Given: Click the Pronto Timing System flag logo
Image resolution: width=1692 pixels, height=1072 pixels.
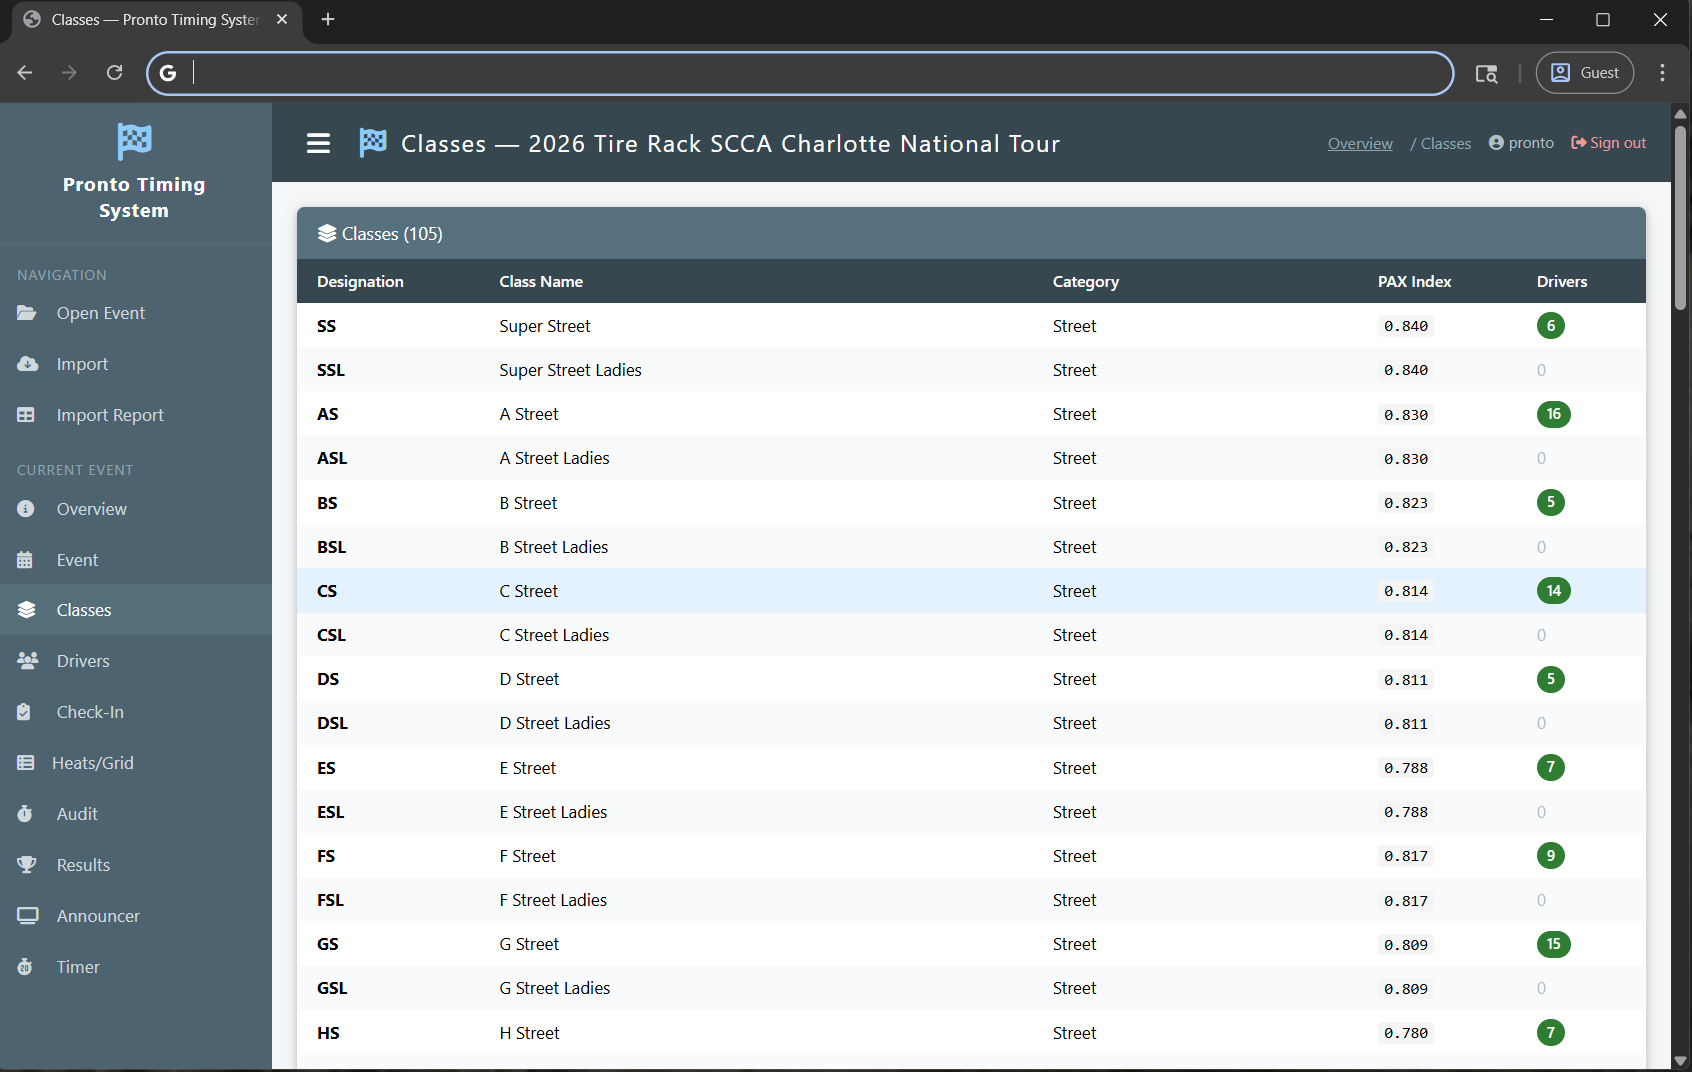Looking at the screenshot, I should (x=134, y=141).
